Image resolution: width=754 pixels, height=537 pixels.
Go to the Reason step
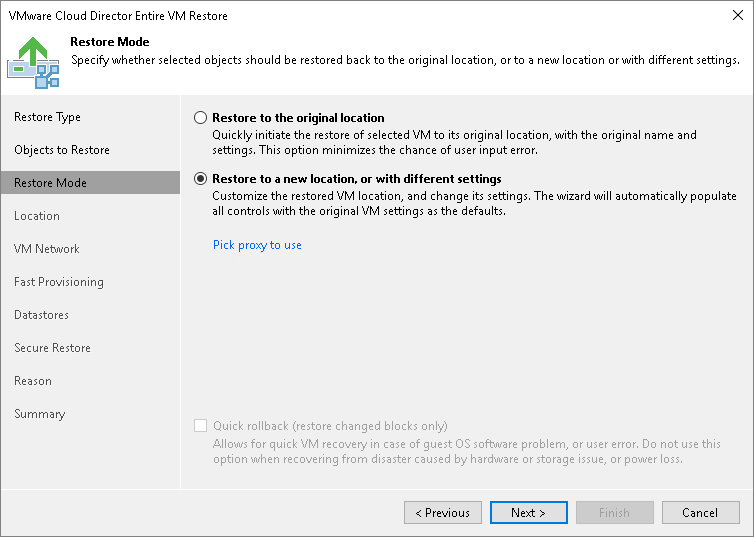coord(33,381)
